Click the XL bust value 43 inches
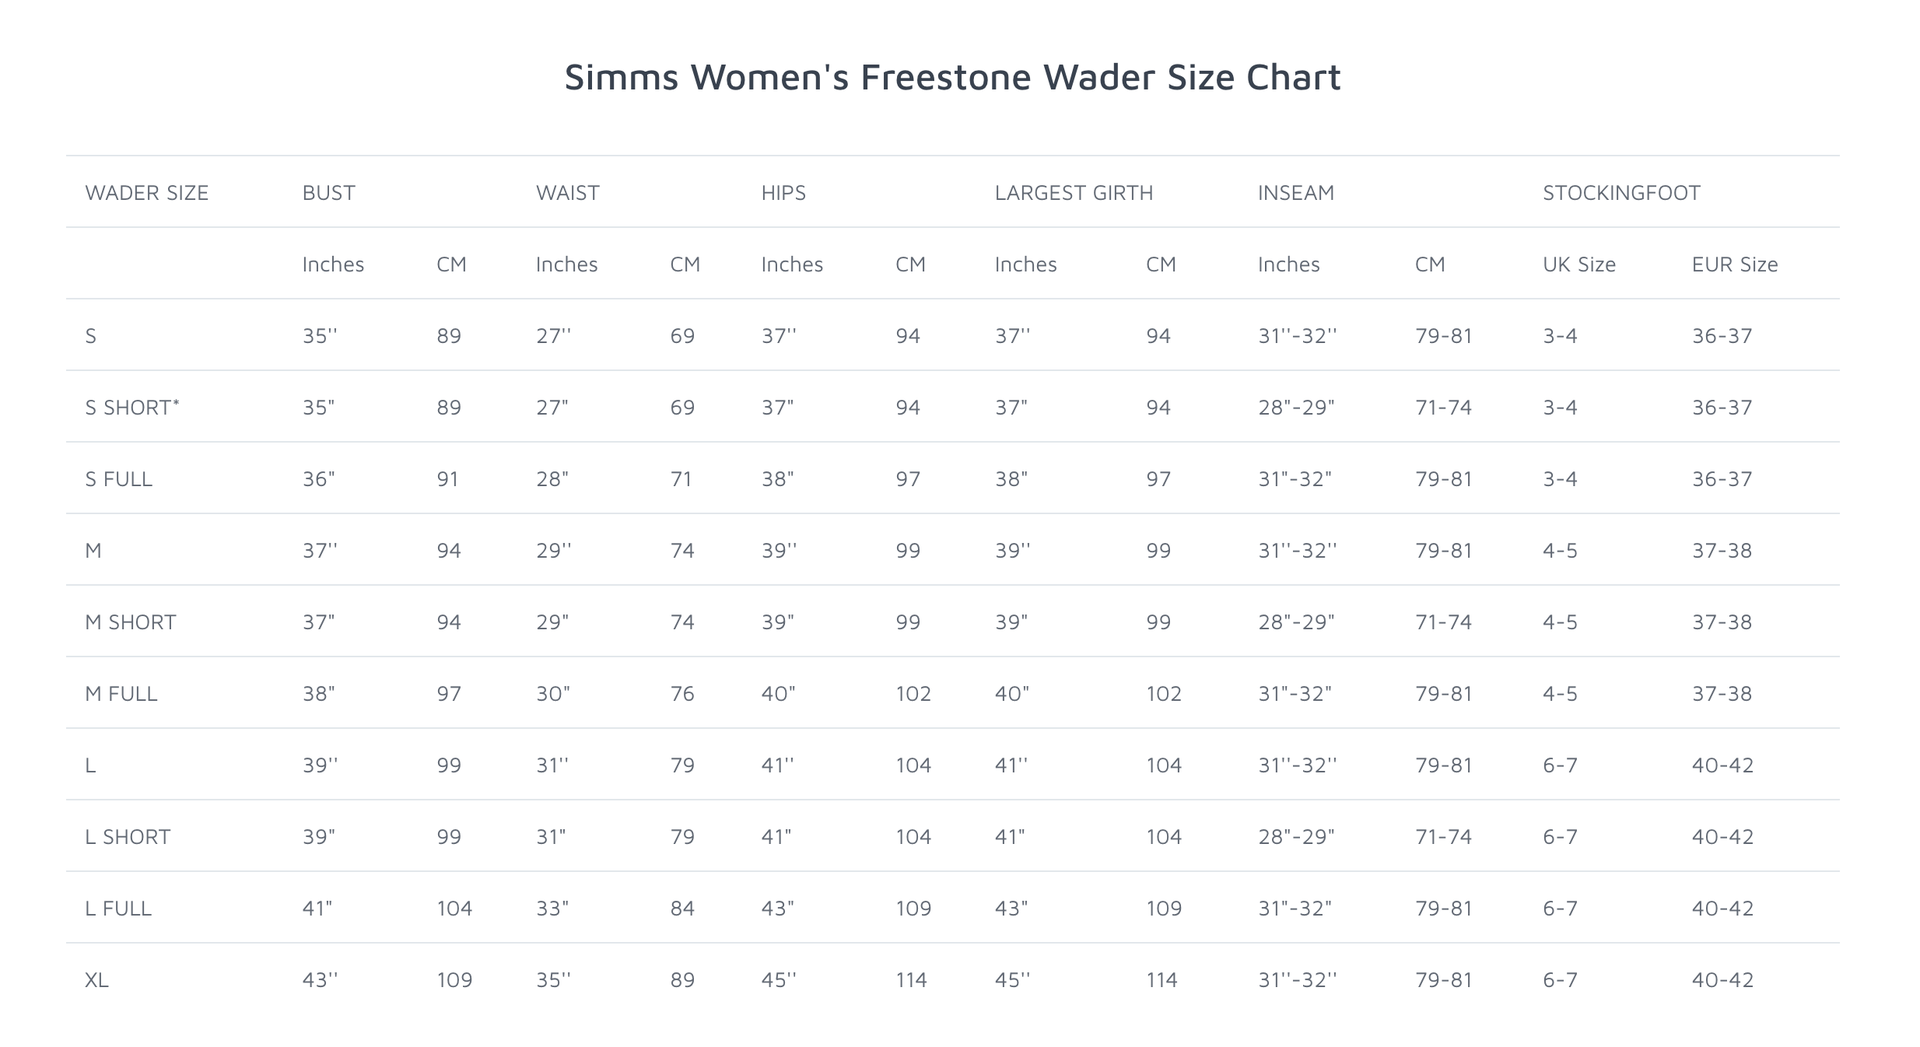Viewport: 1920px width, 1047px height. [320, 980]
